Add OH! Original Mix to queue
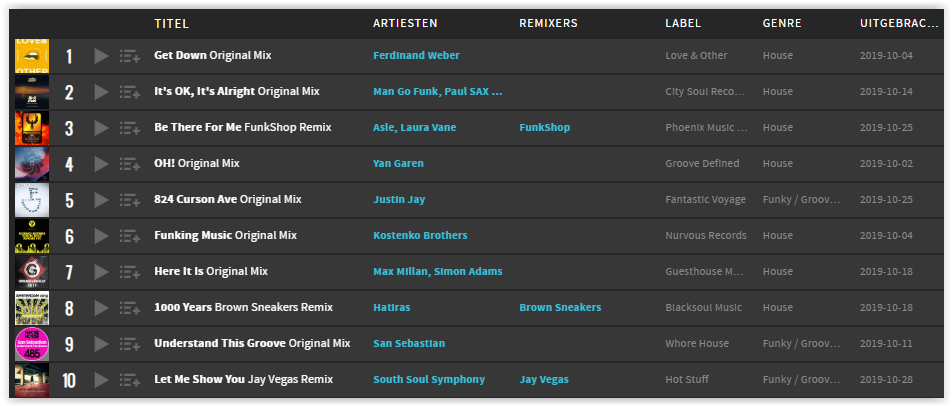 129,164
